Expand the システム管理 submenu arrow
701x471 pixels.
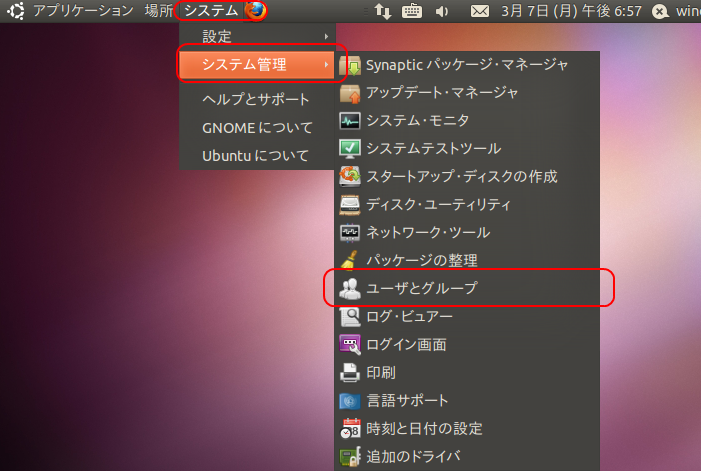pos(326,65)
